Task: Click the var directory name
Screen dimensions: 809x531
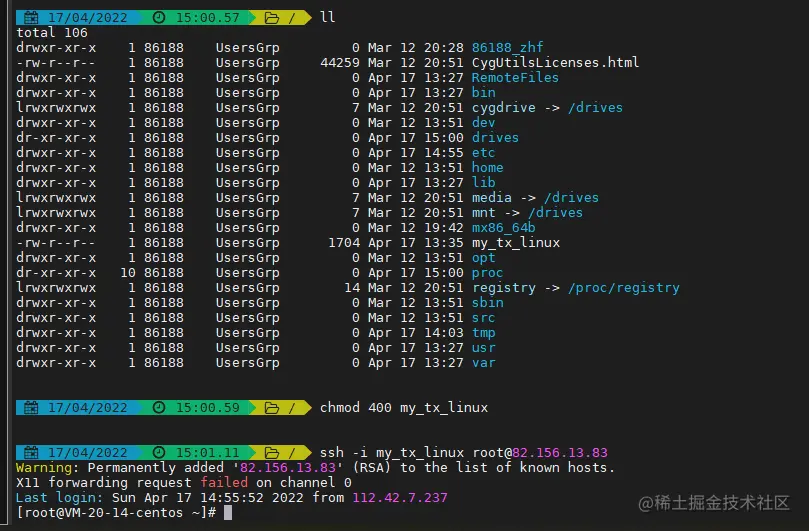Action: (483, 362)
